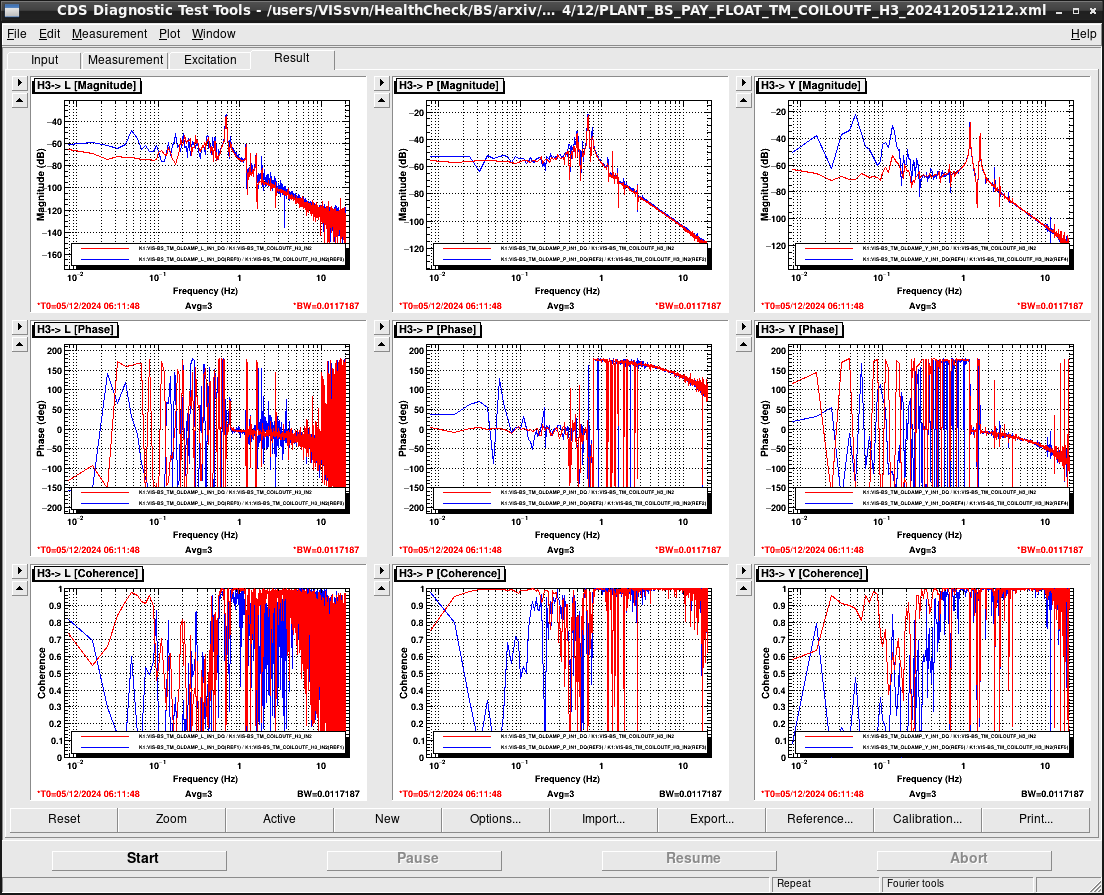This screenshot has height=895, width=1104.
Task: Click right-arrow icon beside H3-> L Phase plot
Action: tap(20, 327)
